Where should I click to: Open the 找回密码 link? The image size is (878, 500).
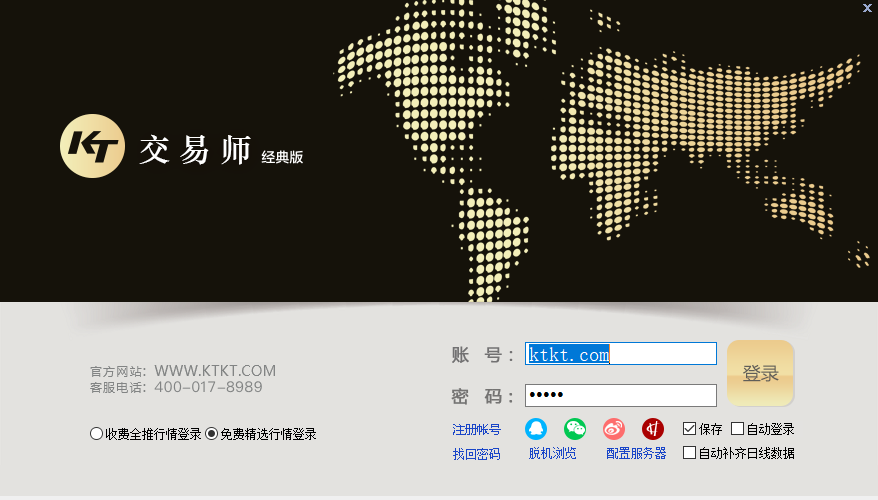(x=477, y=454)
